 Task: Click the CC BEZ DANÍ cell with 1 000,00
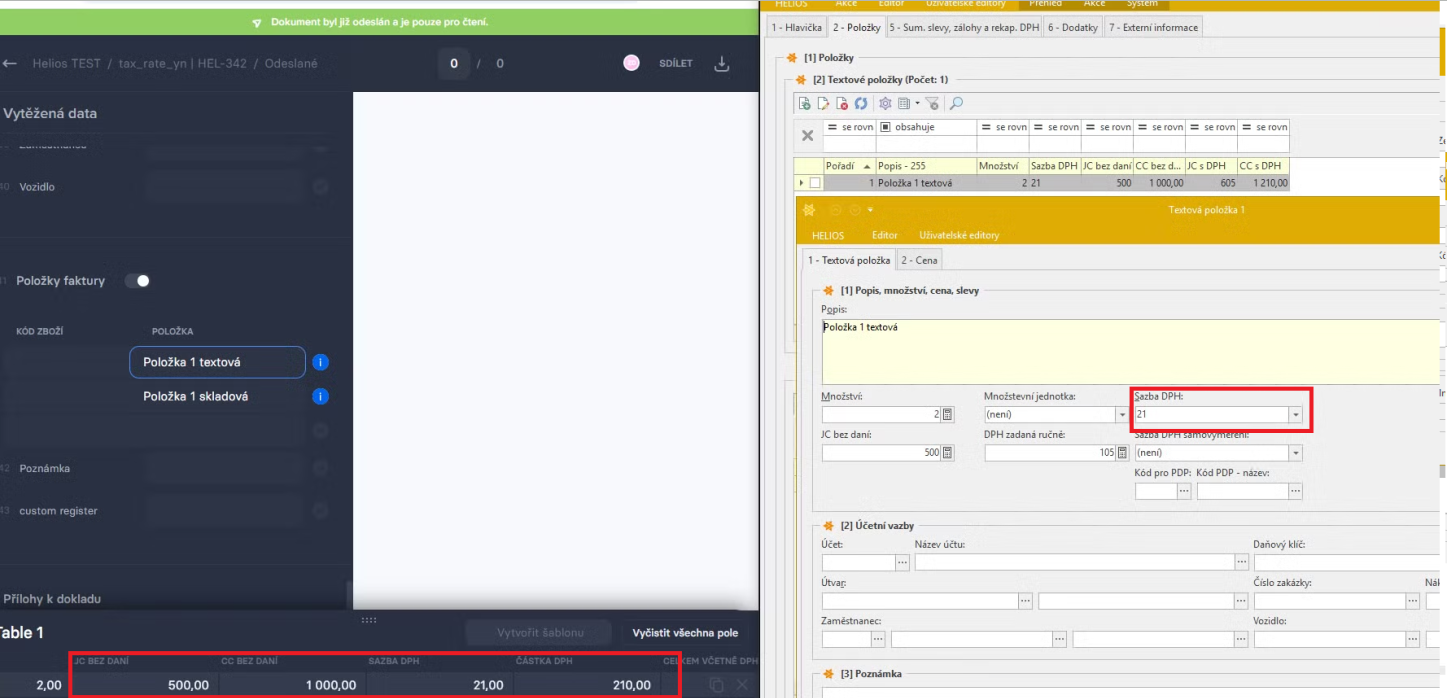[x=292, y=685]
